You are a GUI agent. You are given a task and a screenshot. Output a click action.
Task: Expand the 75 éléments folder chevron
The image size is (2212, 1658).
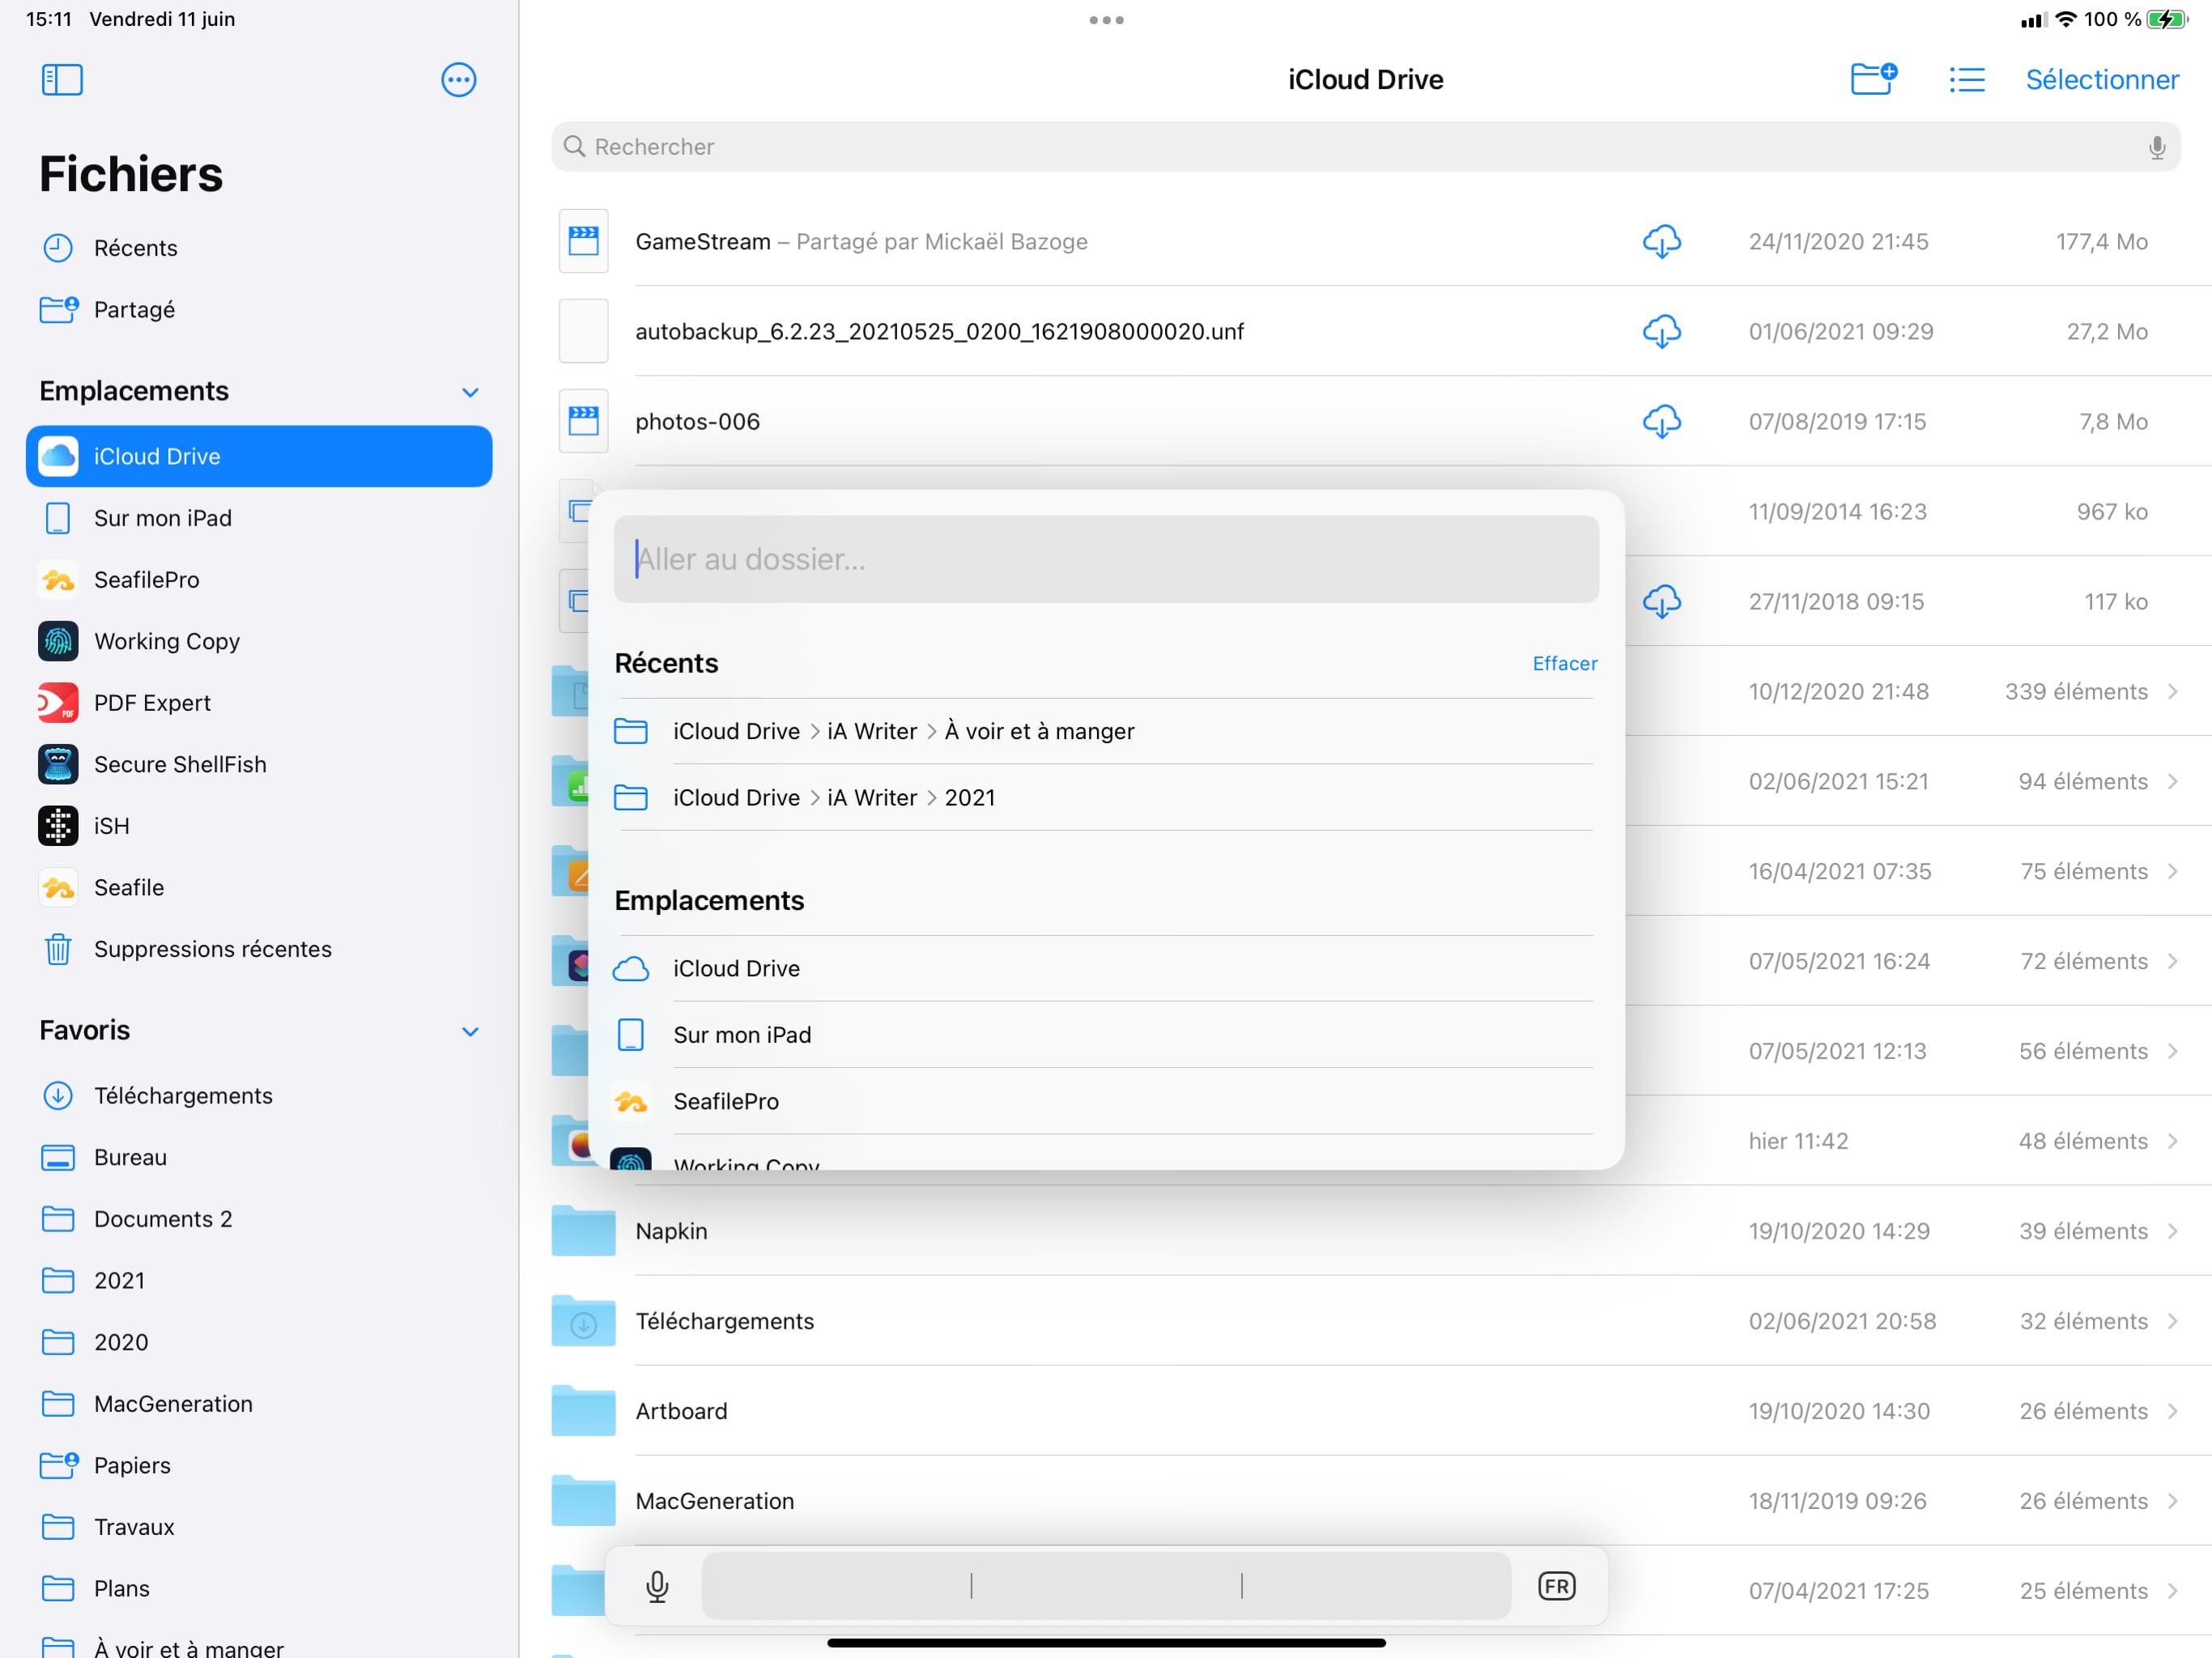[x=2172, y=871]
